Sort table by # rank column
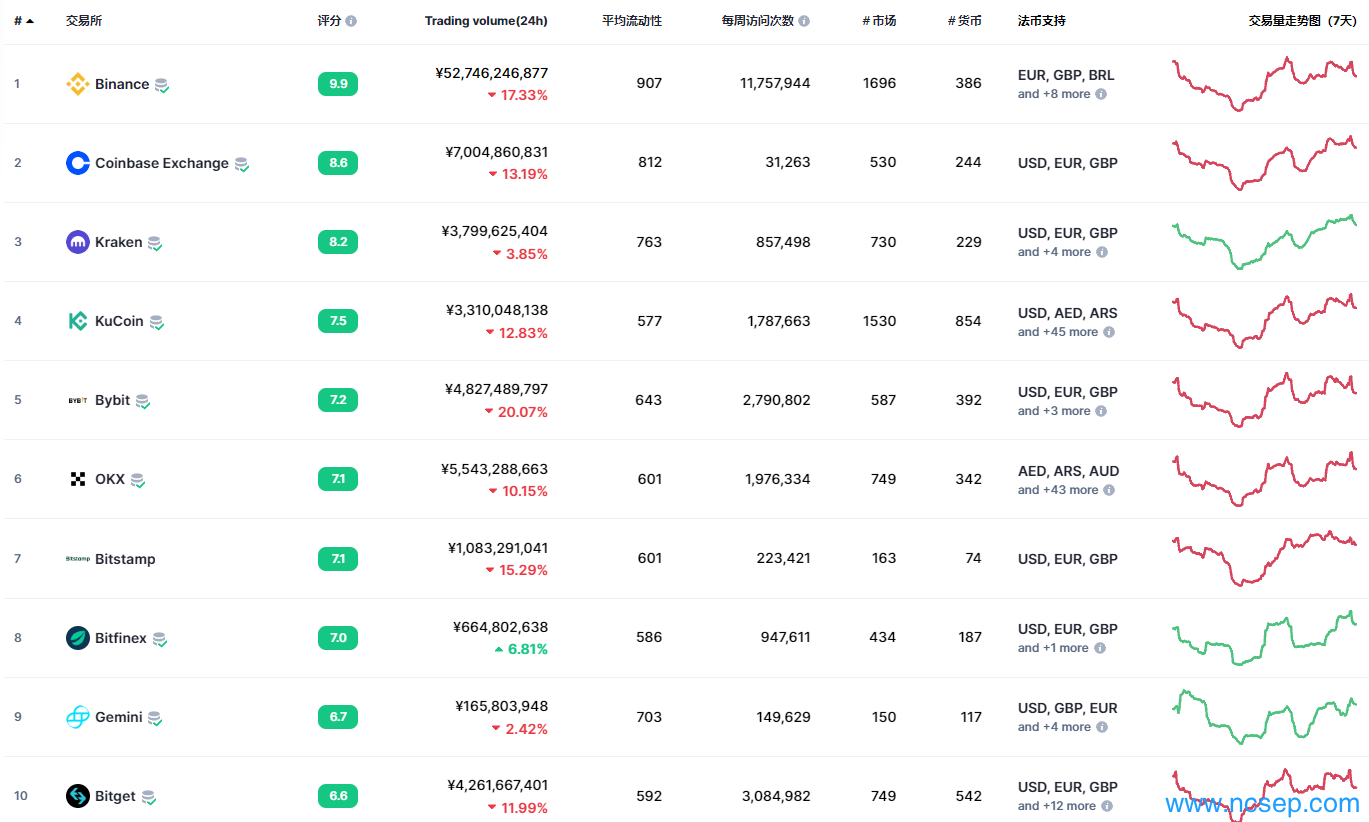The width and height of the screenshot is (1369, 822). [x=24, y=21]
